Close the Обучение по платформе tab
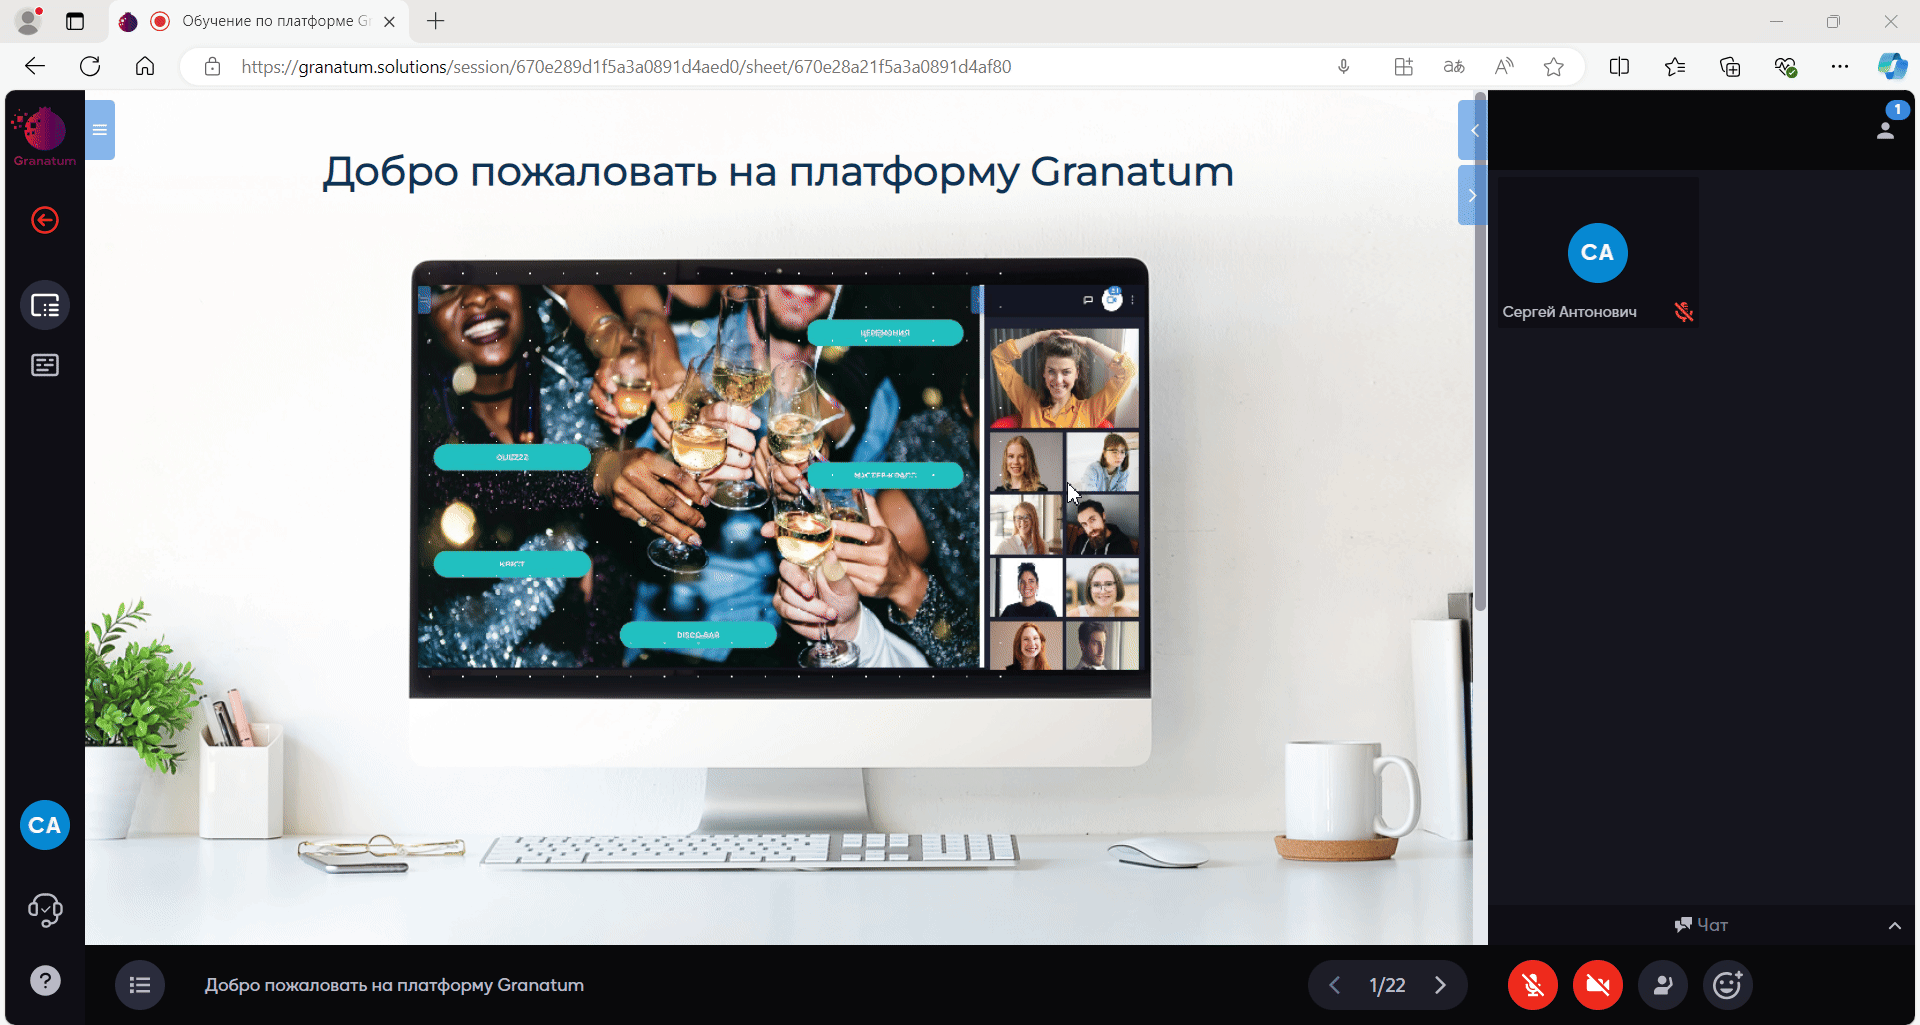The width and height of the screenshot is (1920, 1025). pos(390,21)
